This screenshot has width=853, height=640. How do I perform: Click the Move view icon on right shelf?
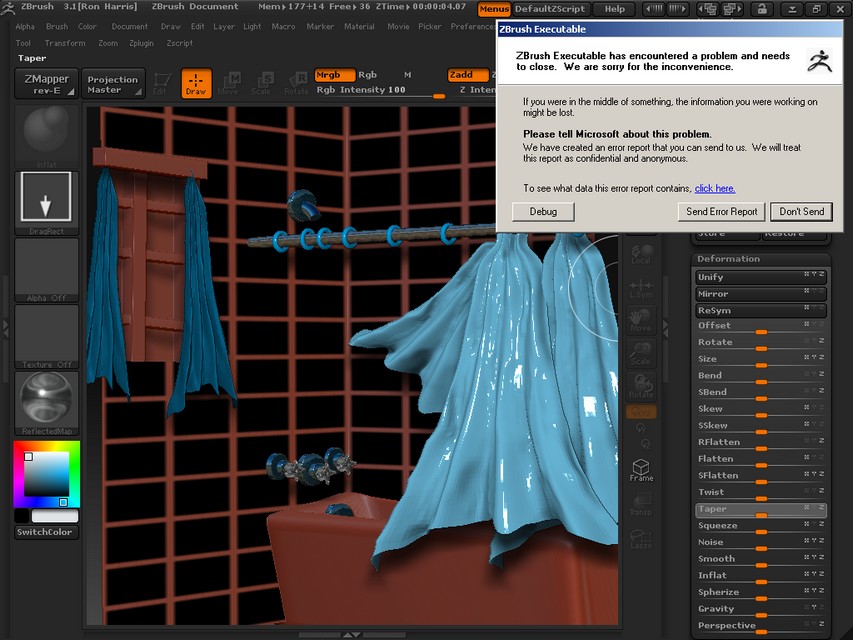pos(641,322)
